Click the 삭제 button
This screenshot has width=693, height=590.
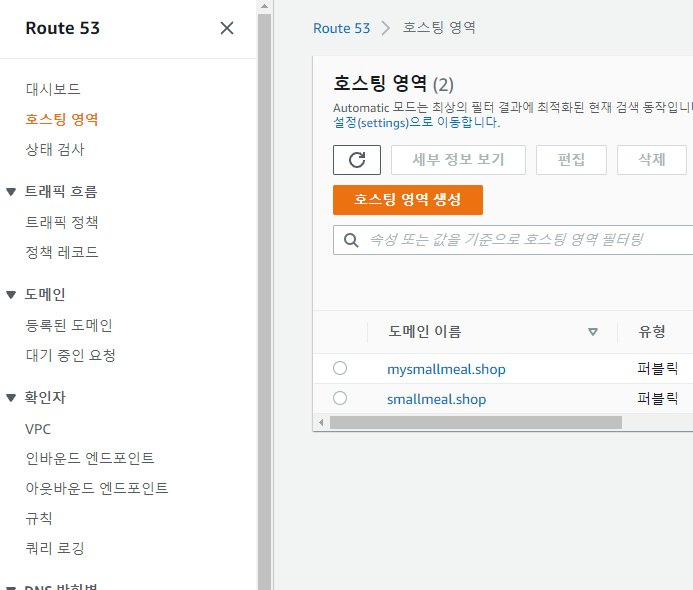(x=651, y=160)
